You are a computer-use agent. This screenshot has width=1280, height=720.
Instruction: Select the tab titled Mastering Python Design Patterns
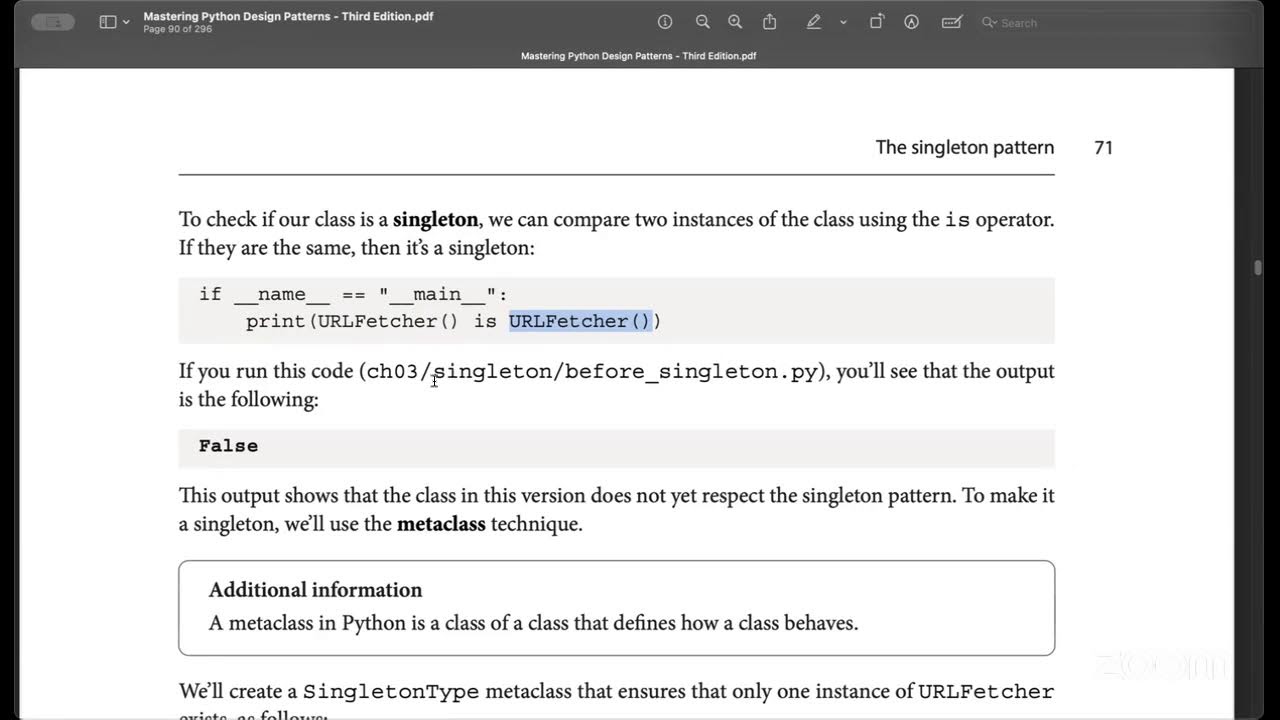pyautogui.click(x=638, y=56)
